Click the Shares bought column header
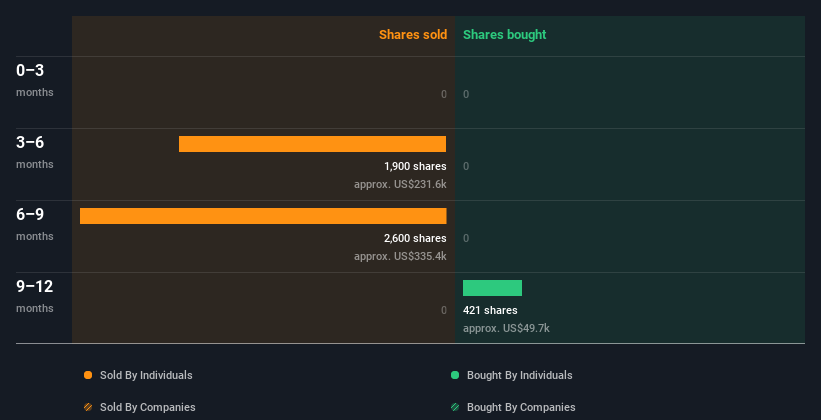The width and height of the screenshot is (821, 420). click(505, 35)
